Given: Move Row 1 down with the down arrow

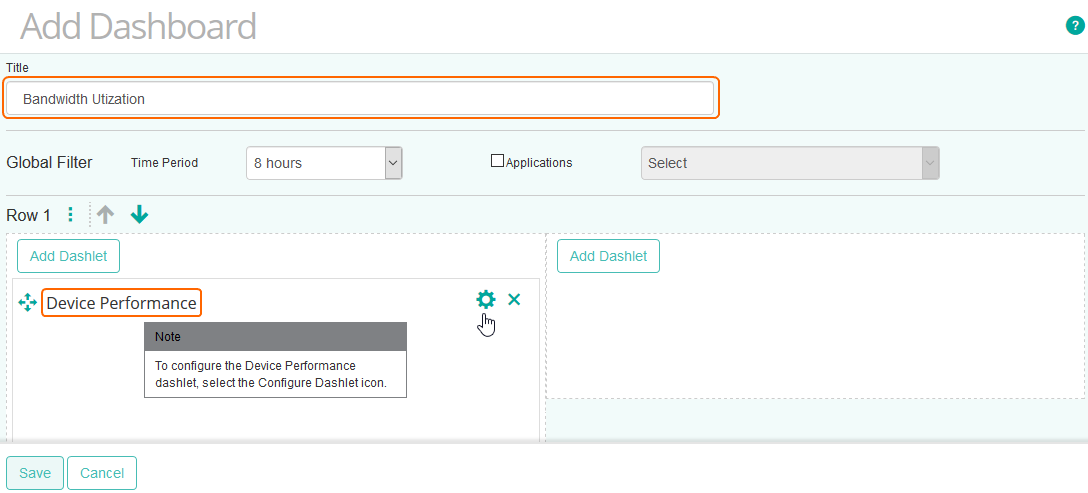Looking at the screenshot, I should (x=139, y=215).
